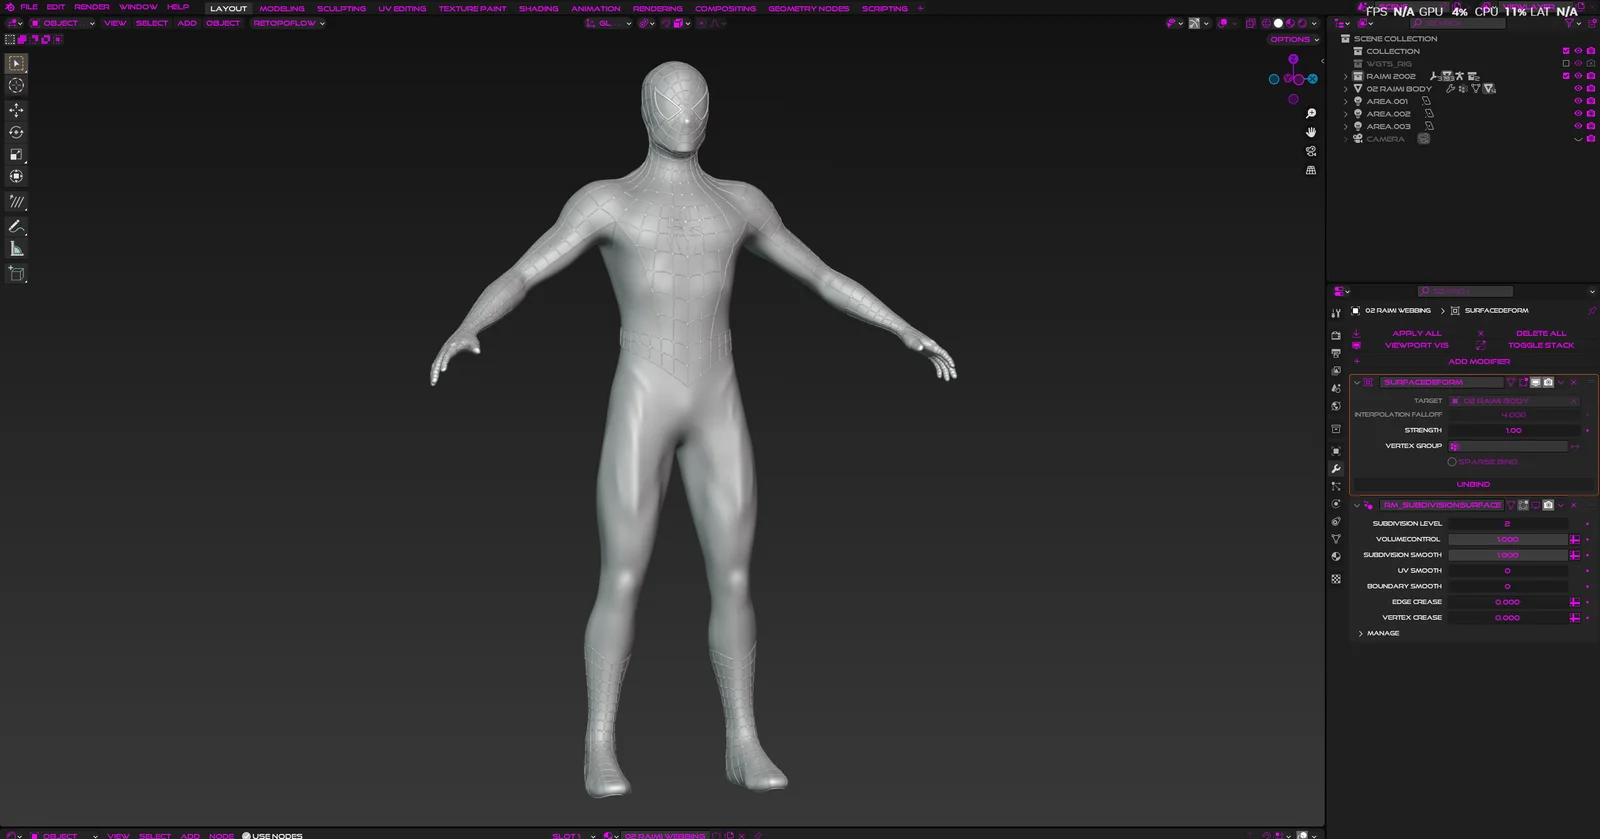Uncheck the Raimi 2002 collection checkbox
The width and height of the screenshot is (1600, 839).
1566,76
